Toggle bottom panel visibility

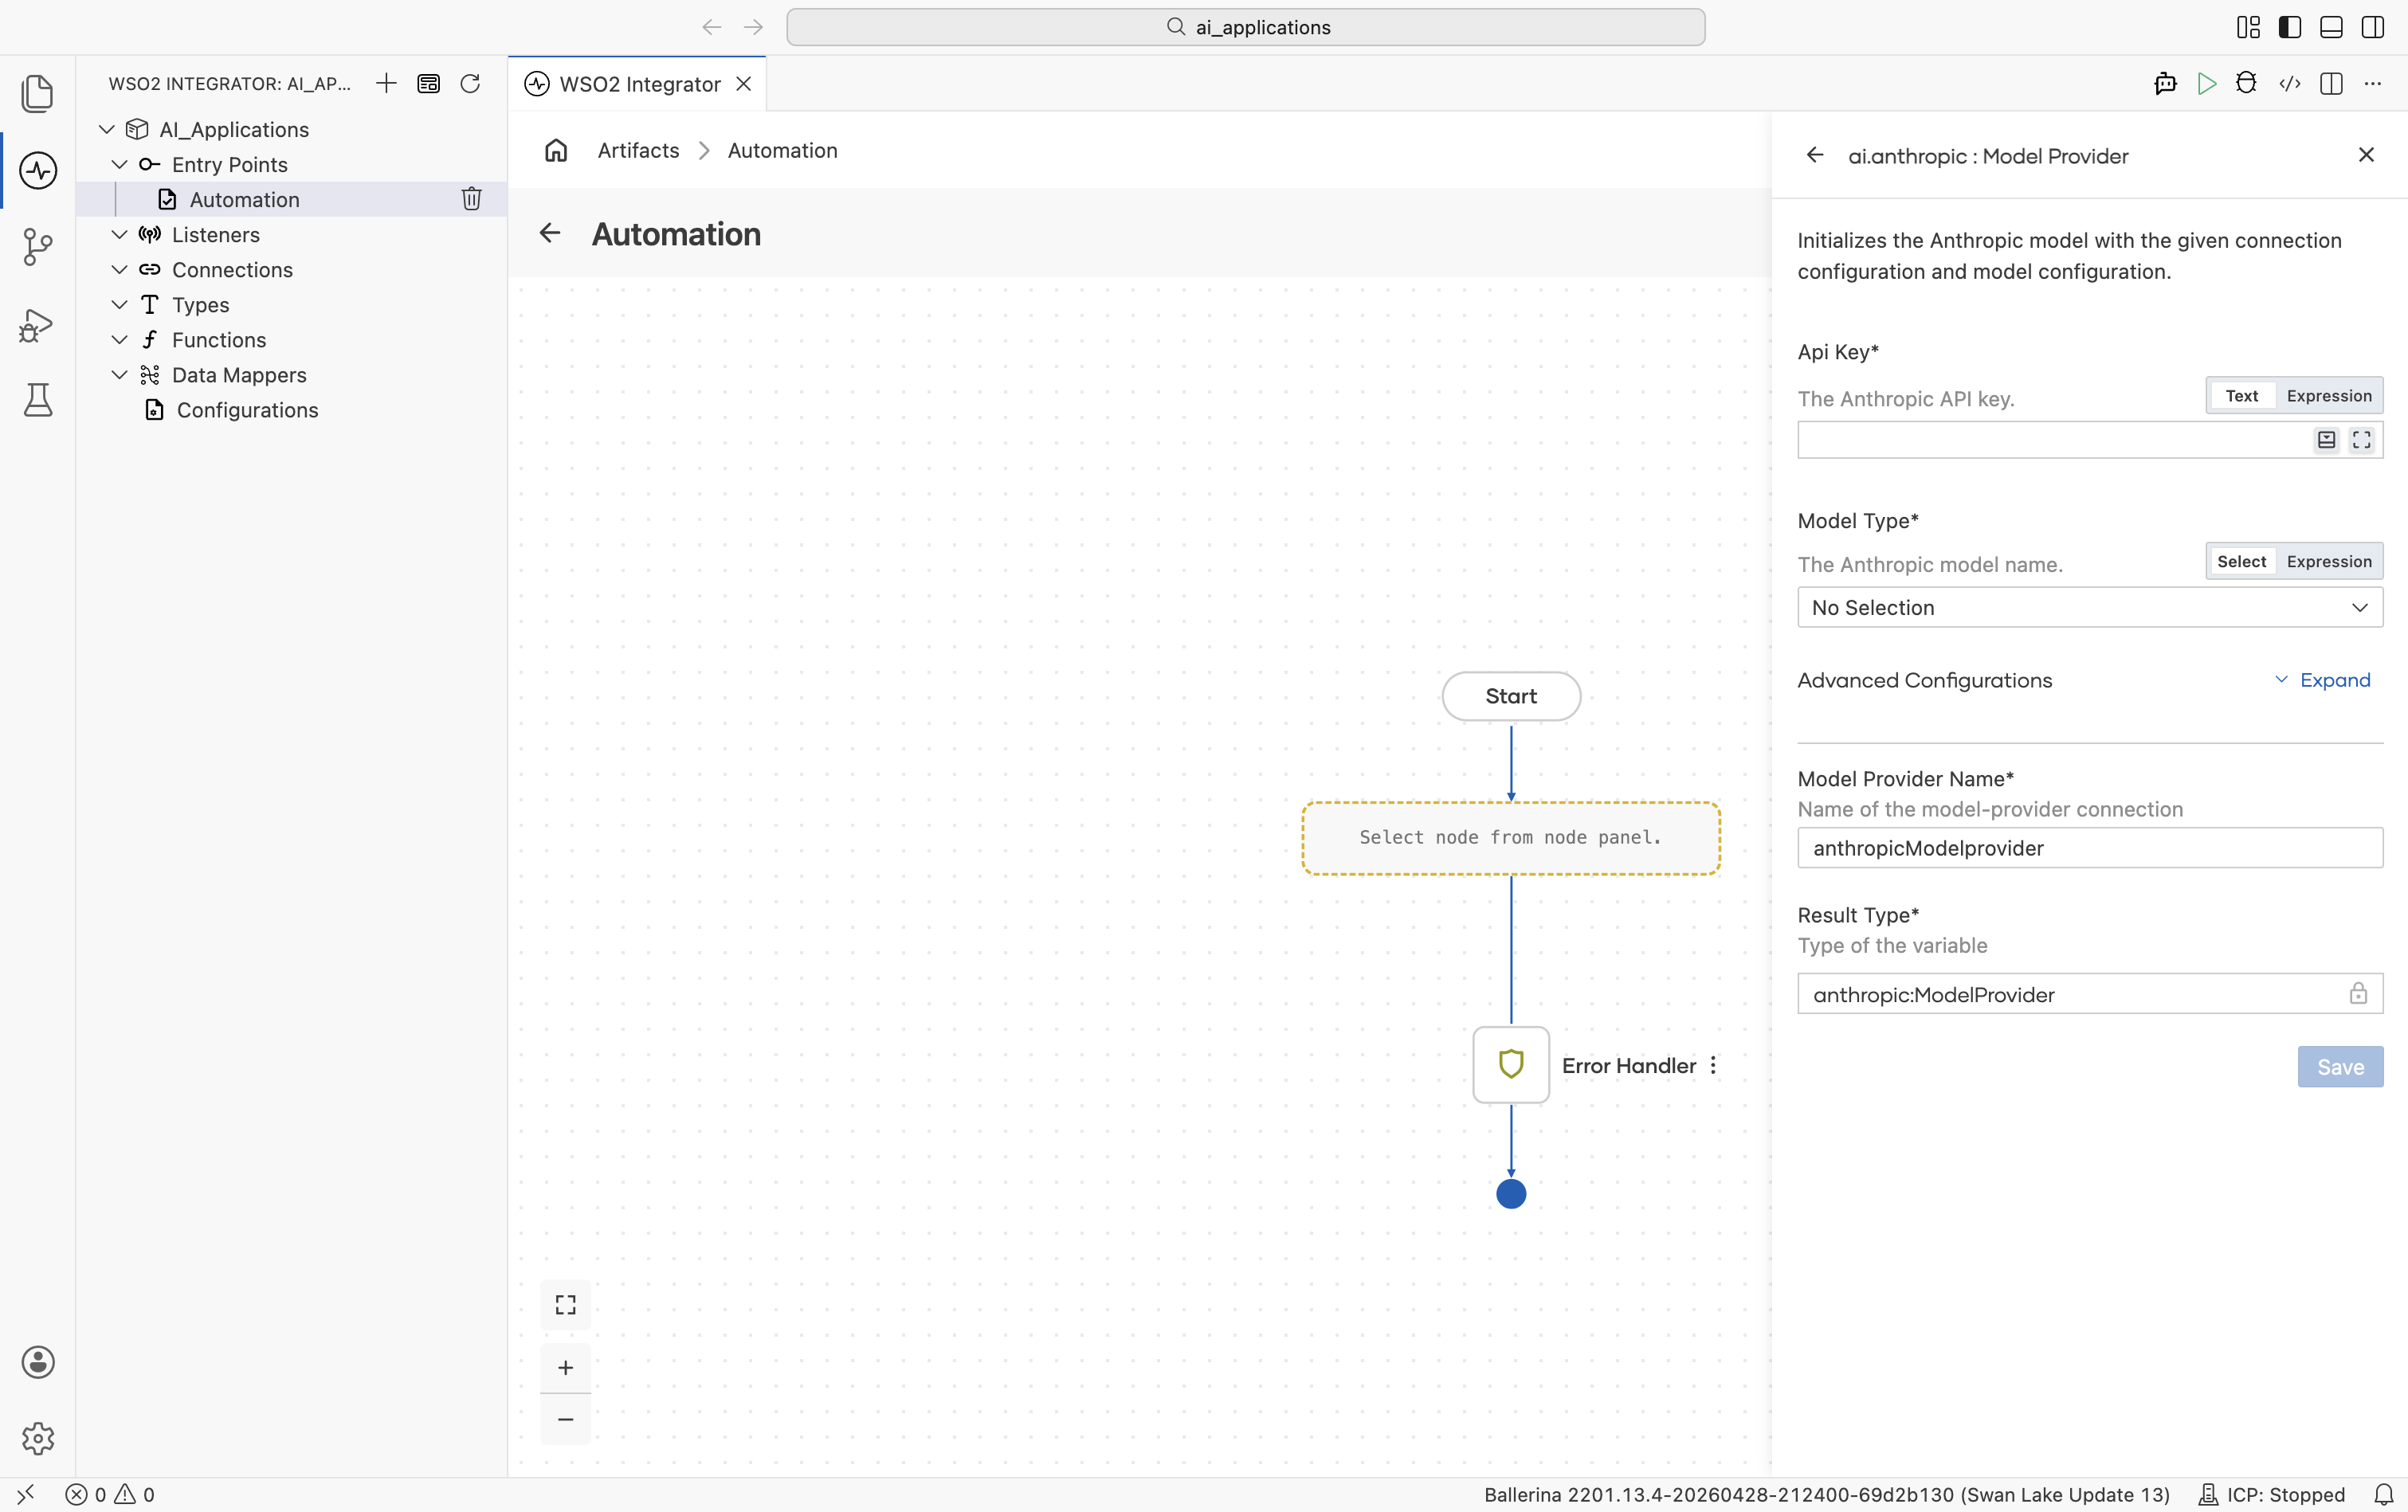(x=2331, y=27)
